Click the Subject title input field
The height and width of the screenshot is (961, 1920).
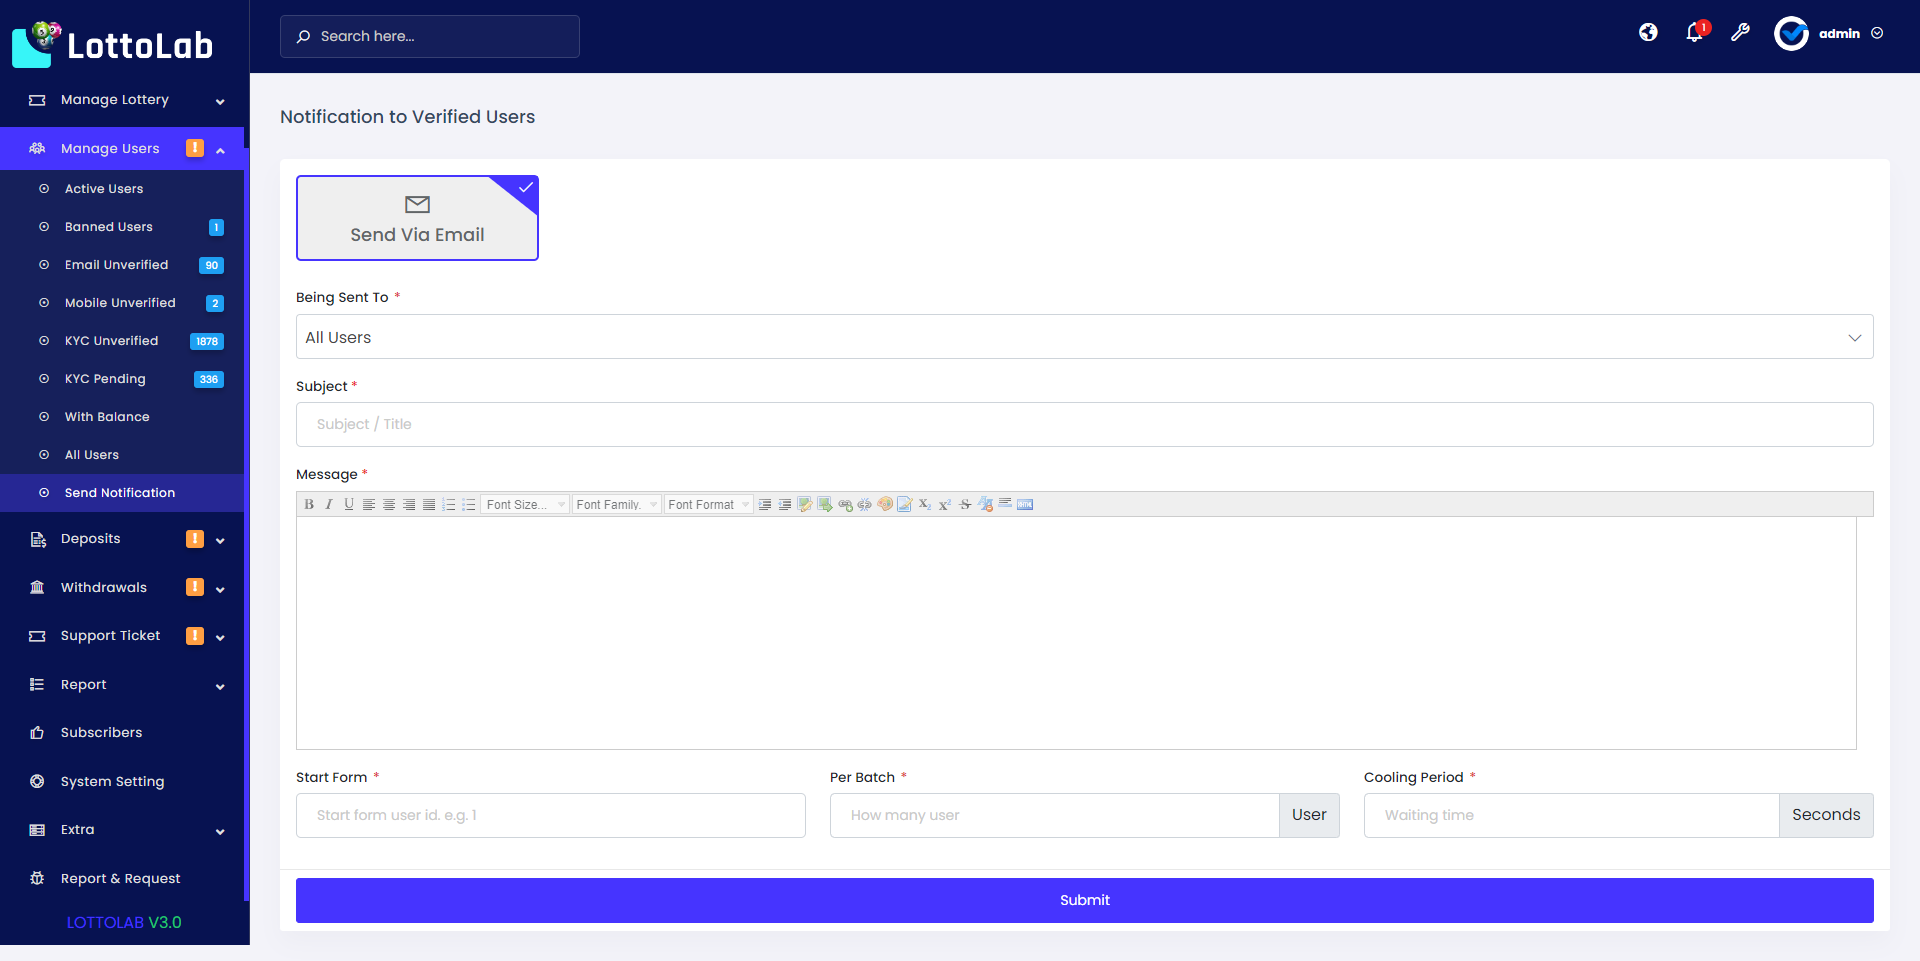coord(1084,424)
